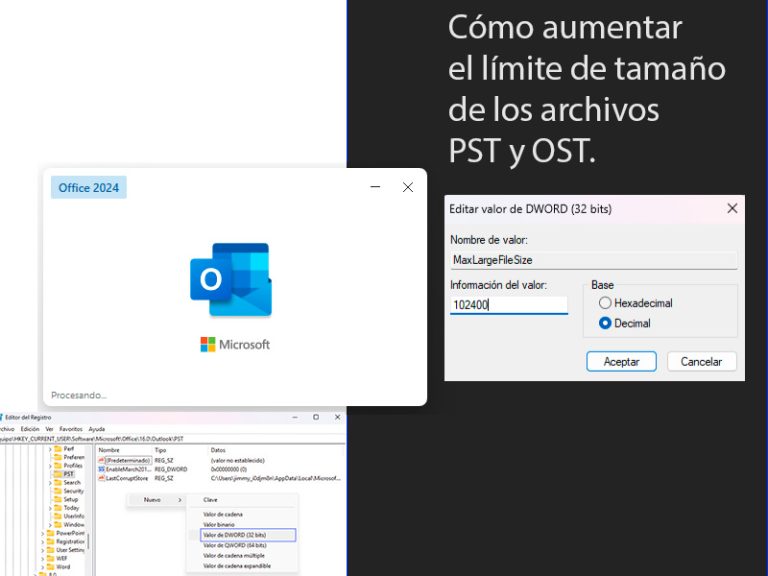Image resolution: width=768 pixels, height=576 pixels.
Task: Choose Valor de cadena múltiple
Action: click(x=242, y=555)
